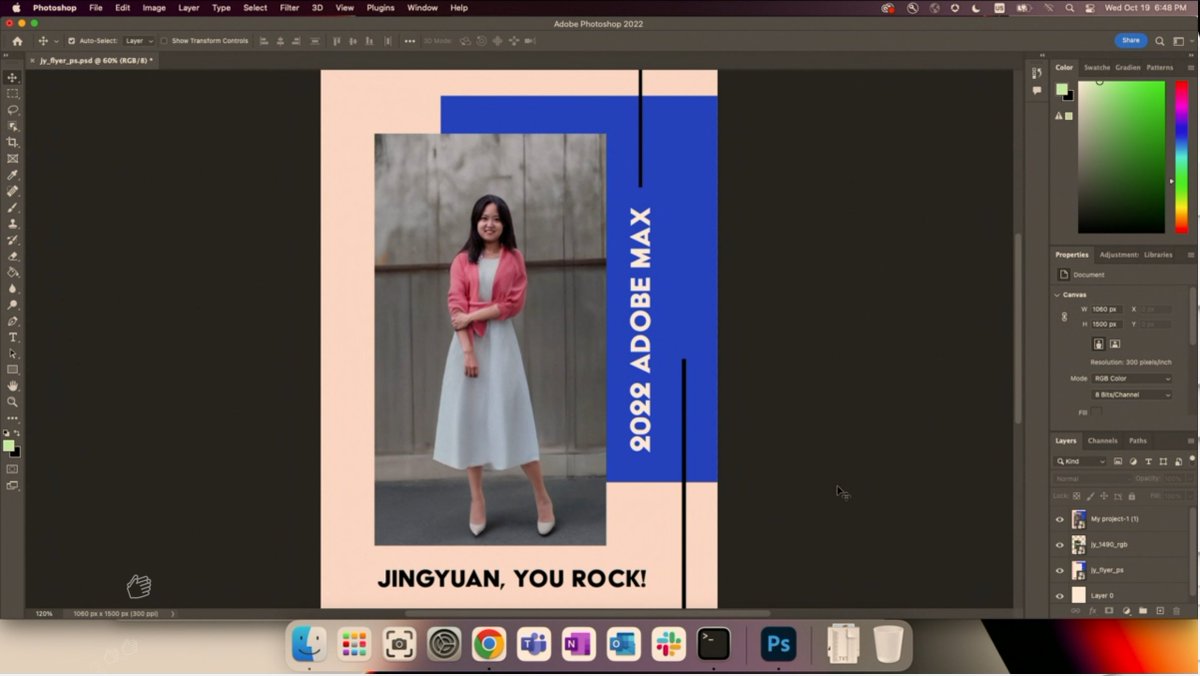Select the Move tool in the toolbox
The width and height of the screenshot is (1200, 676).
(13, 77)
